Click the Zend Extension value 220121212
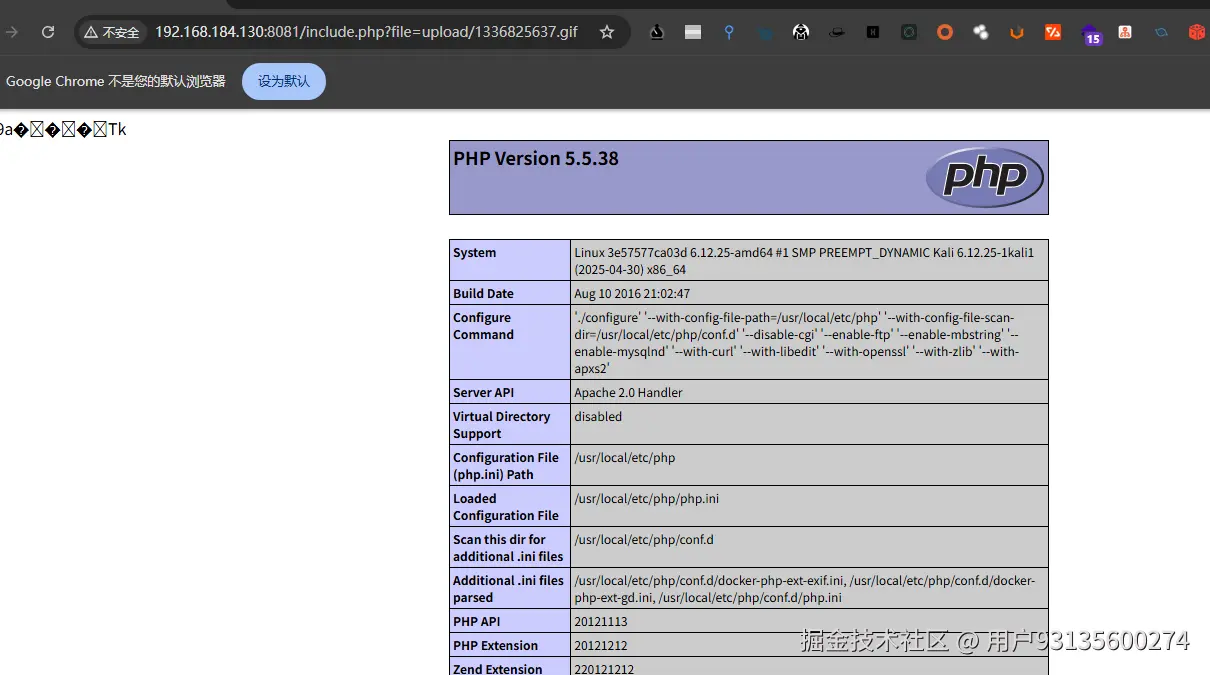 [x=604, y=669]
